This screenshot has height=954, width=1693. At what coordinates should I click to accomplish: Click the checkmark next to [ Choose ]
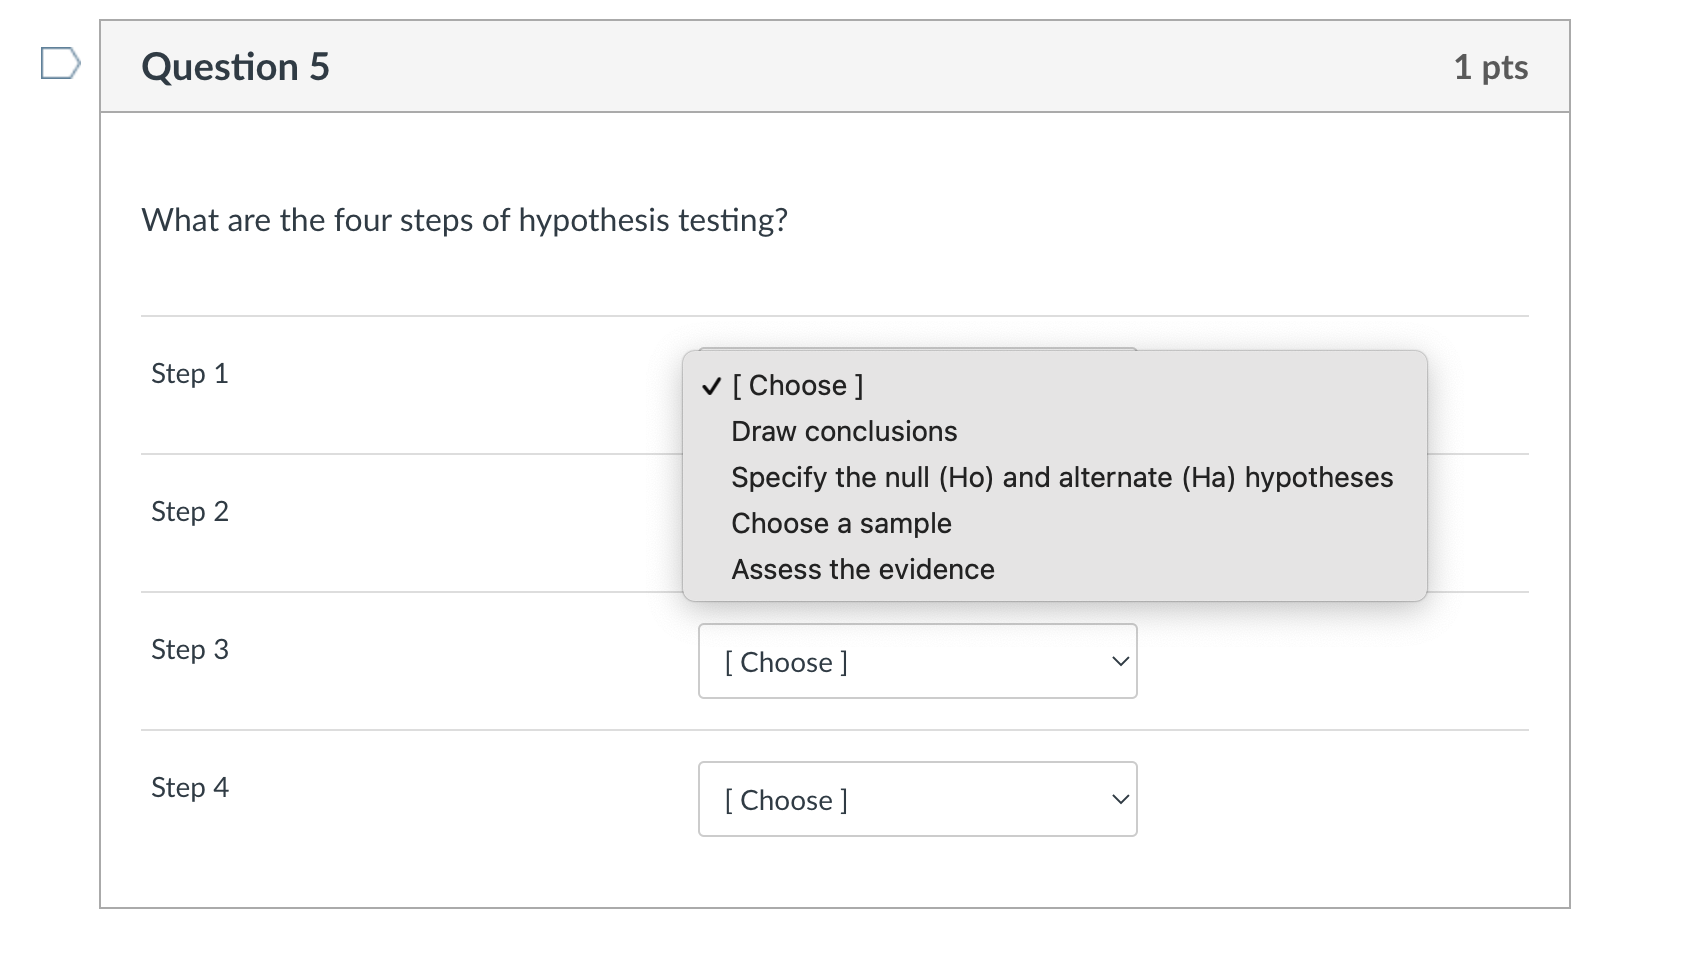711,385
